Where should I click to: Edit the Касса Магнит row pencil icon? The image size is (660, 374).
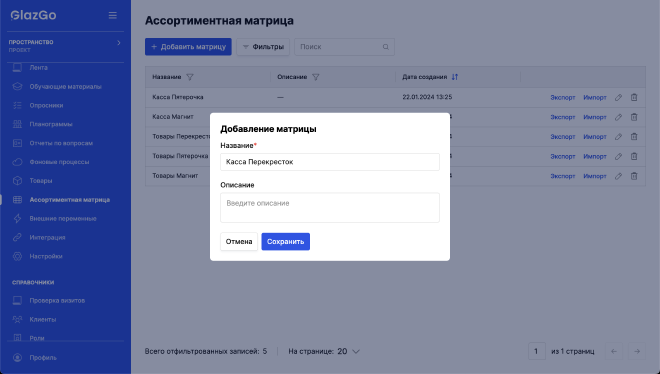click(618, 117)
